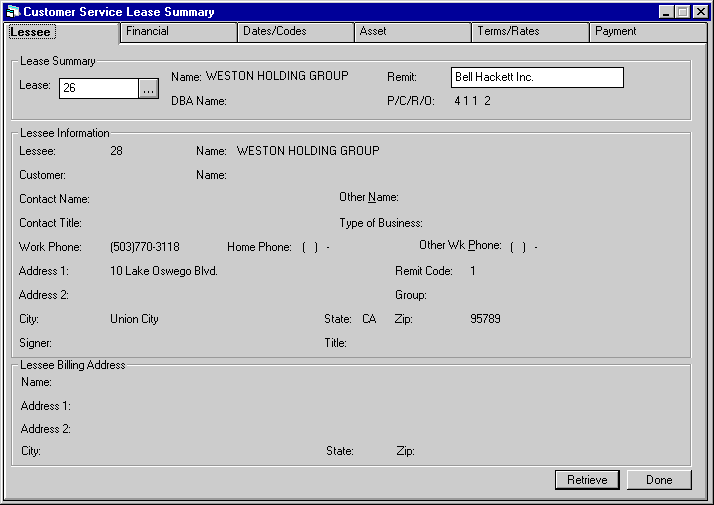Go to the Payment tab
The height and width of the screenshot is (505, 714).
(x=648, y=32)
